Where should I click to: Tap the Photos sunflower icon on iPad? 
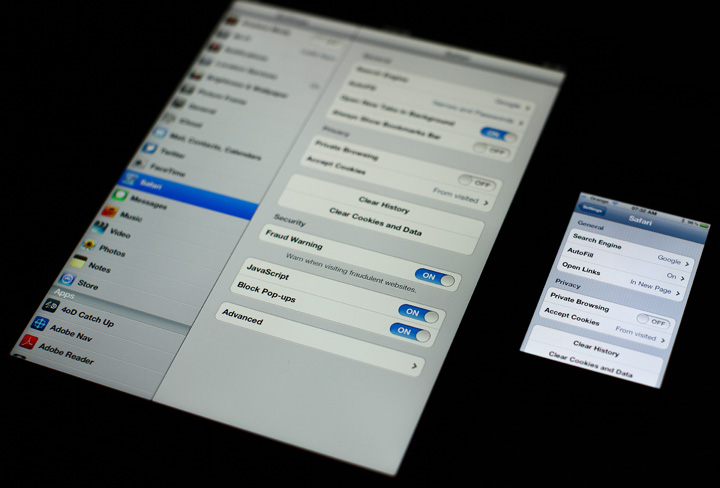coord(89,245)
